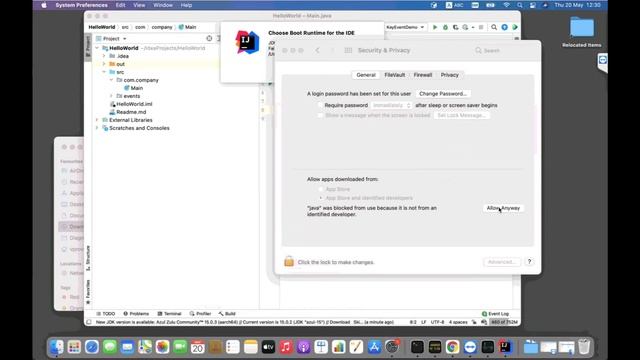Open Spotlight search in menu bar
Screen dimensions: 640x360
pos(520,5)
